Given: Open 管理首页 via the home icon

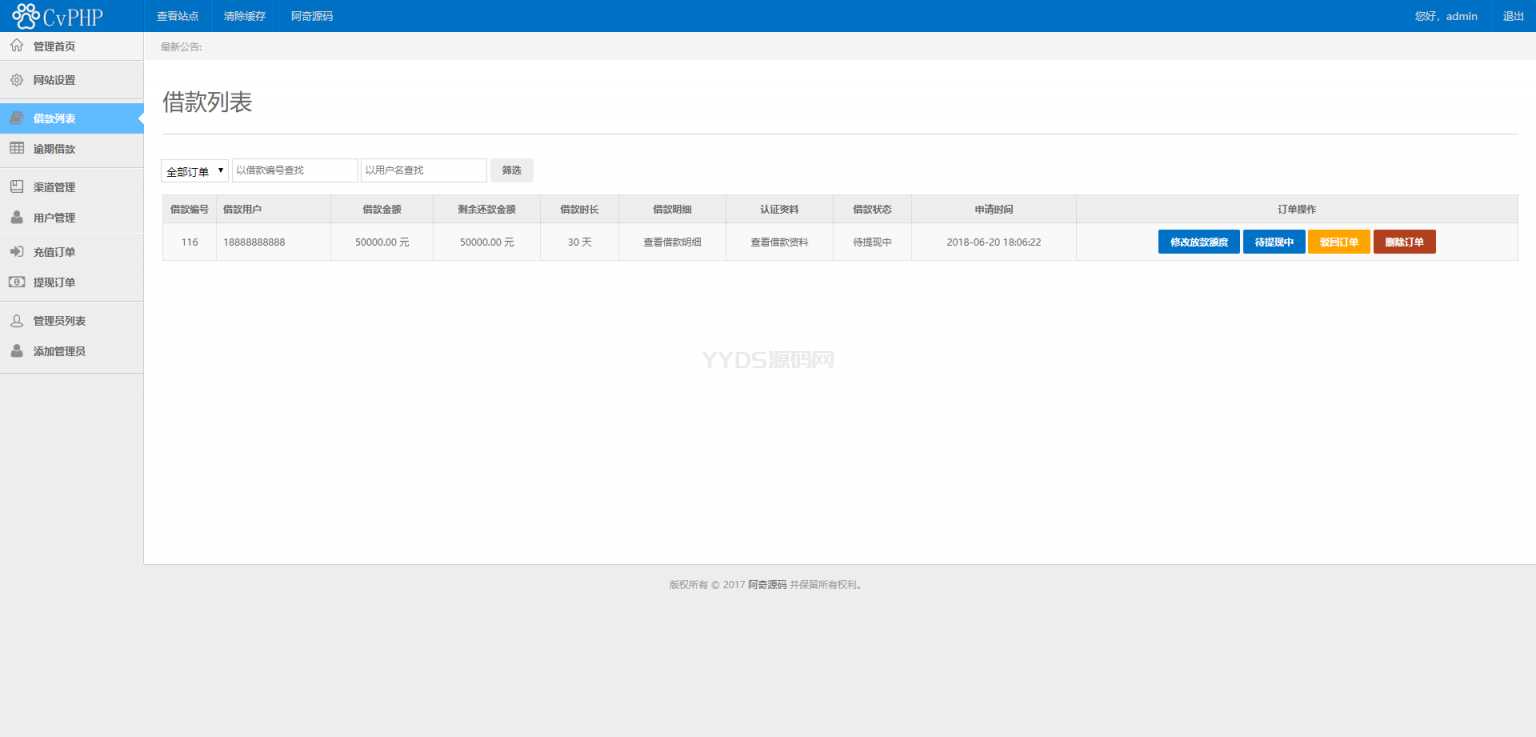Looking at the screenshot, I should tap(16, 45).
